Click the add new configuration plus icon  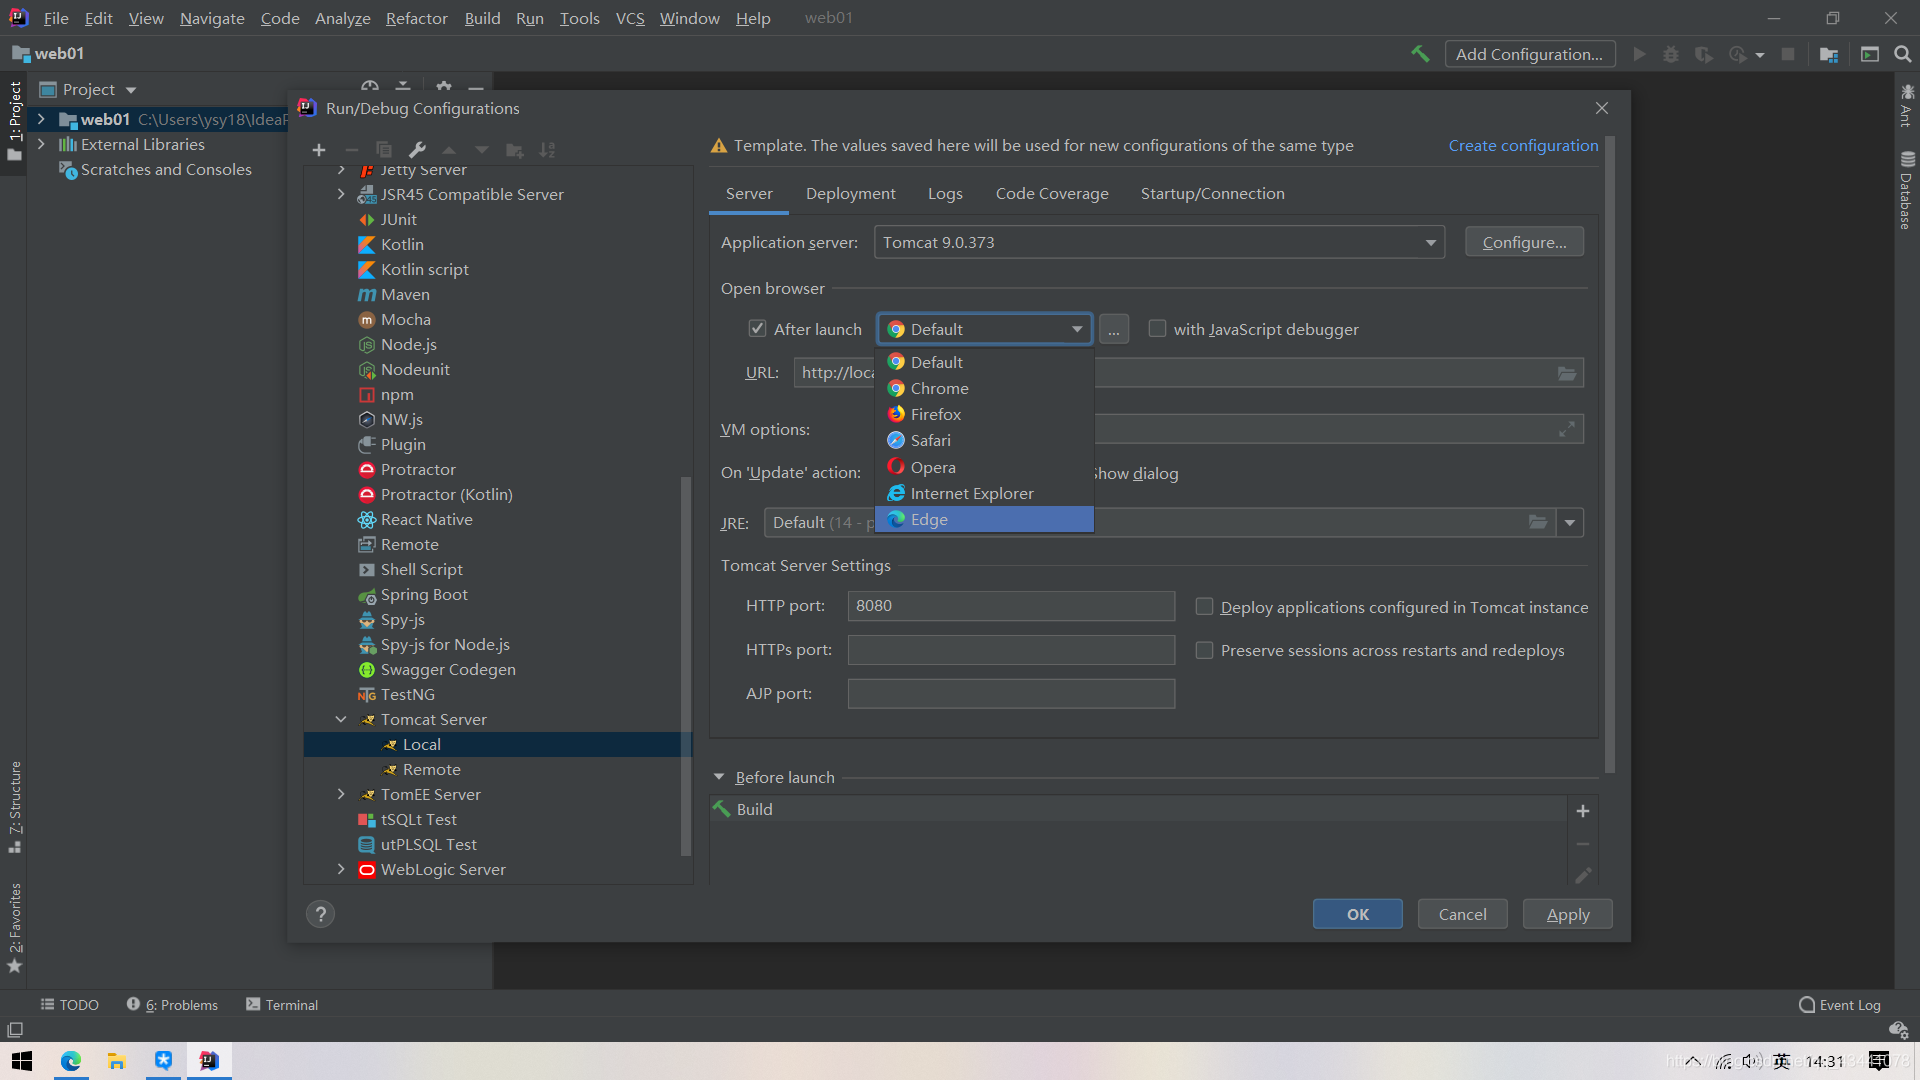tap(318, 148)
